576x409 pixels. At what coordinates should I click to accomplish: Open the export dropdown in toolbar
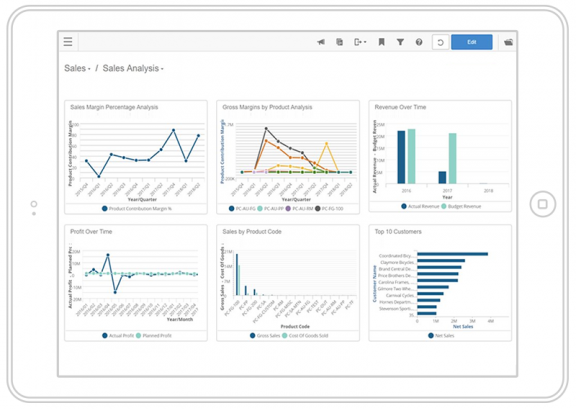coord(360,42)
